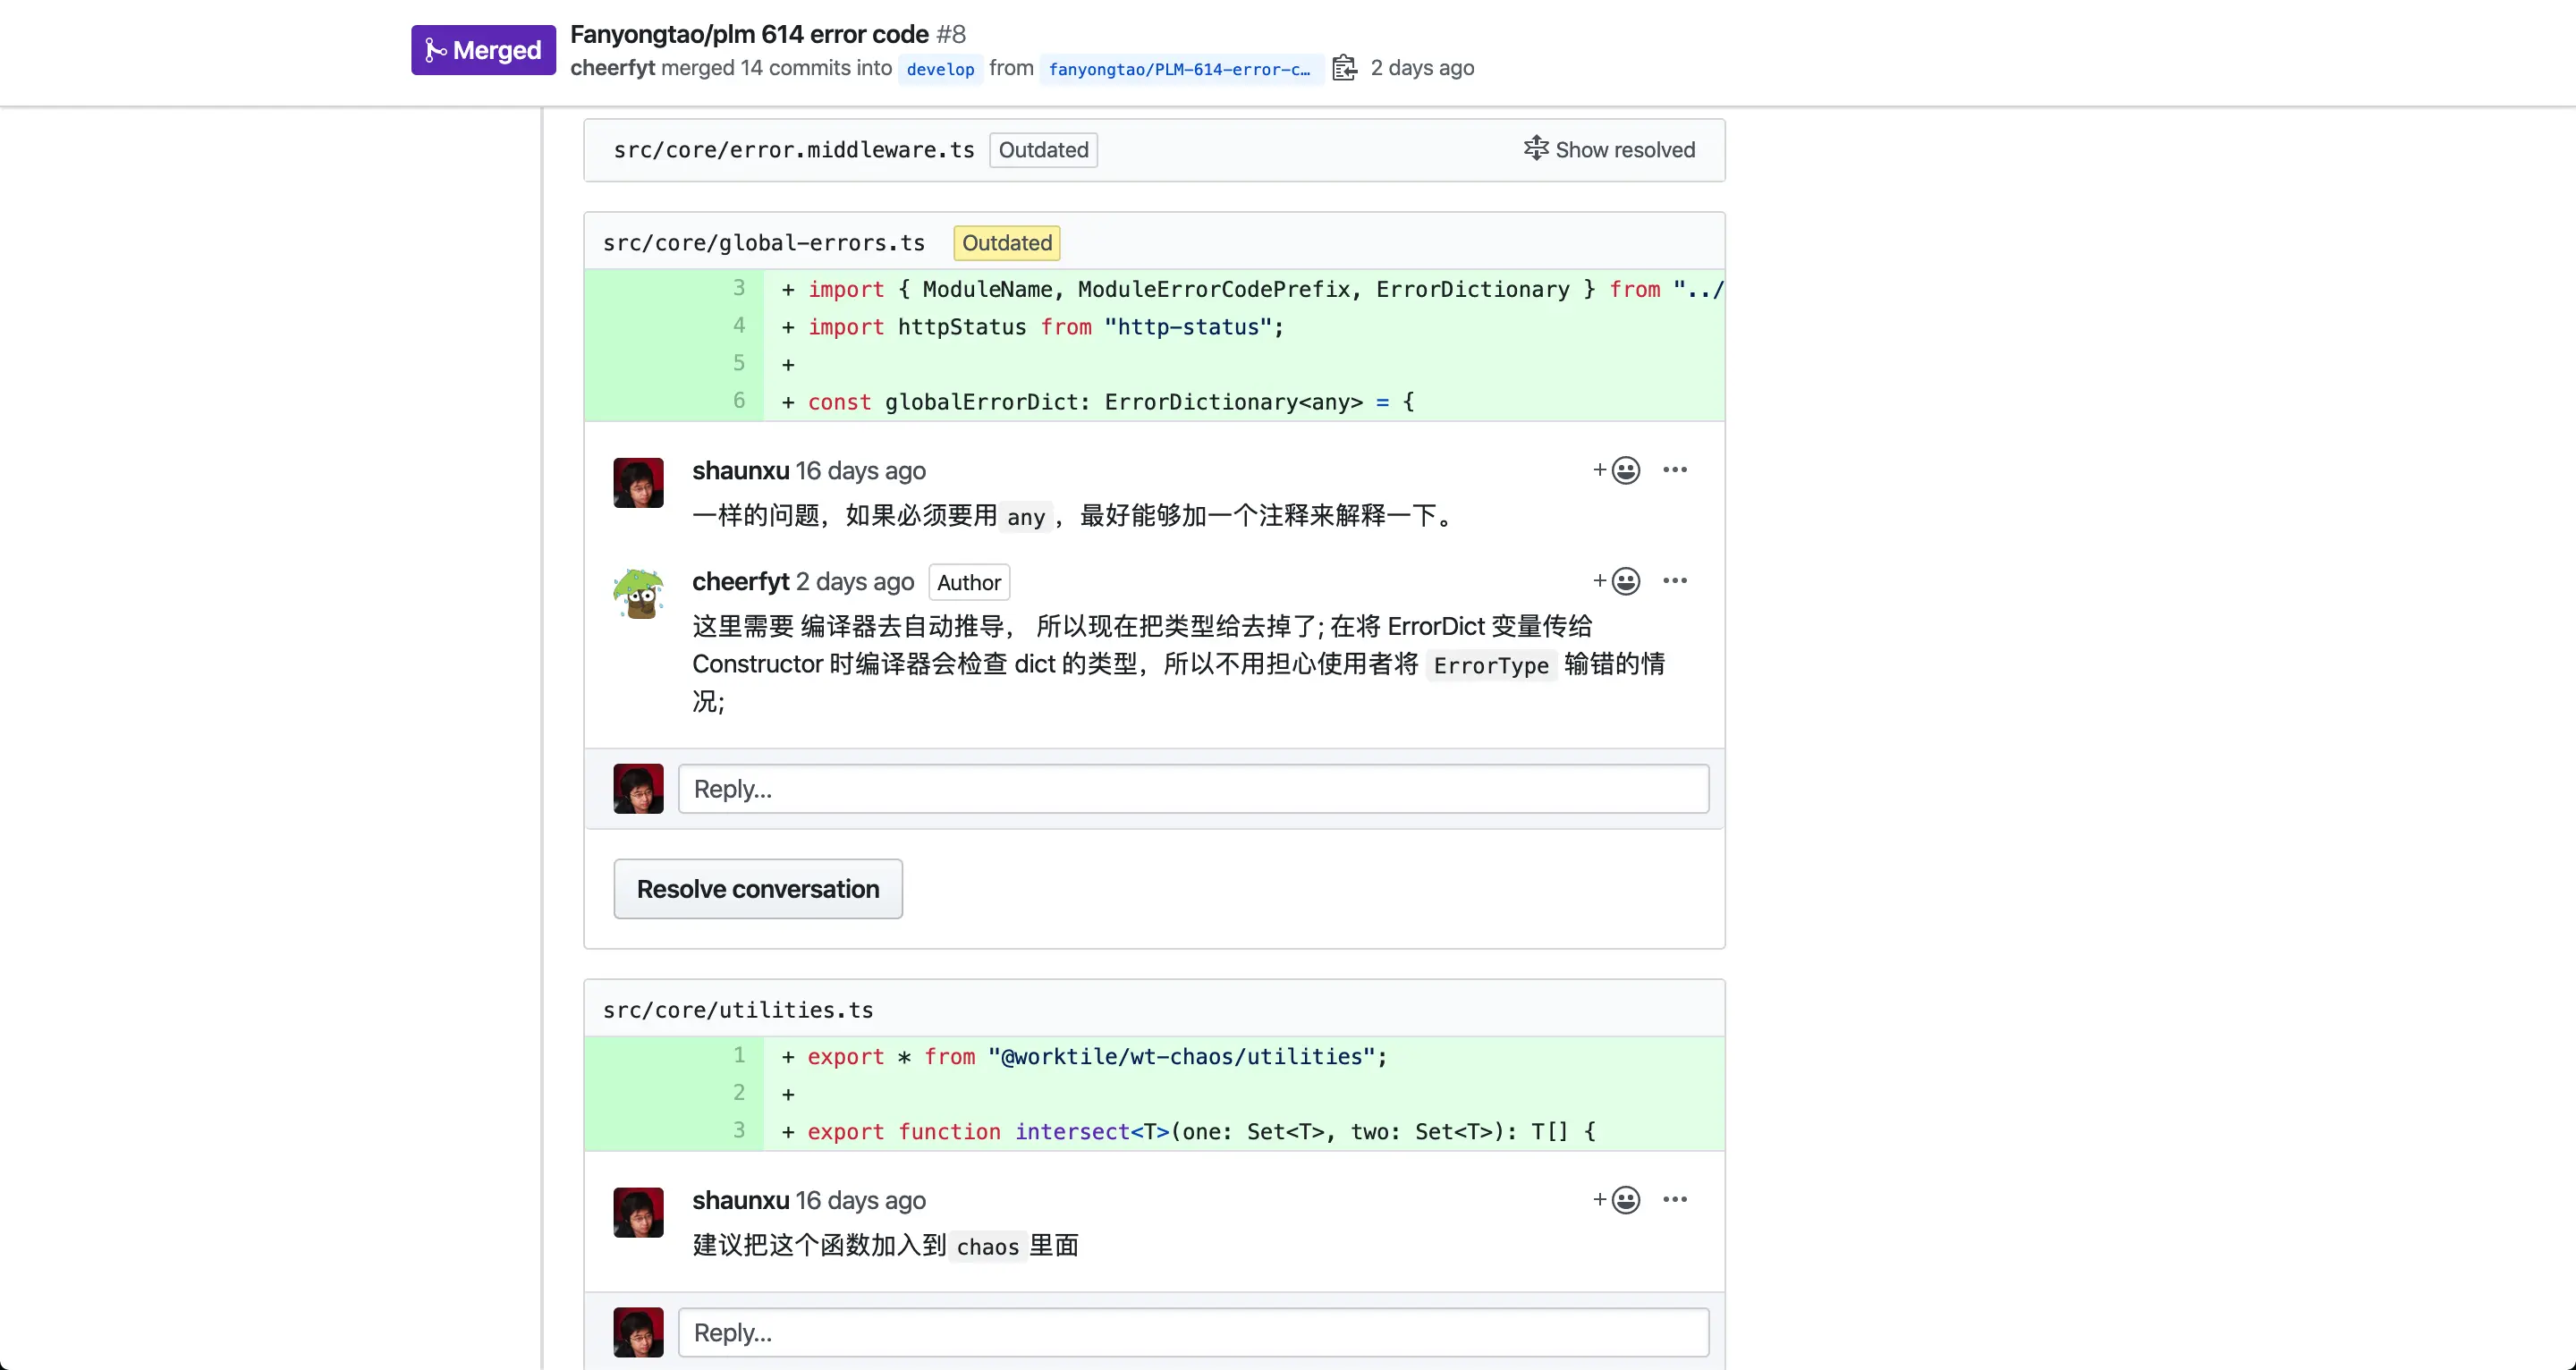Image resolution: width=2576 pixels, height=1370 pixels.
Task: Click the export function intersect diff line
Action: pos(1154,1132)
